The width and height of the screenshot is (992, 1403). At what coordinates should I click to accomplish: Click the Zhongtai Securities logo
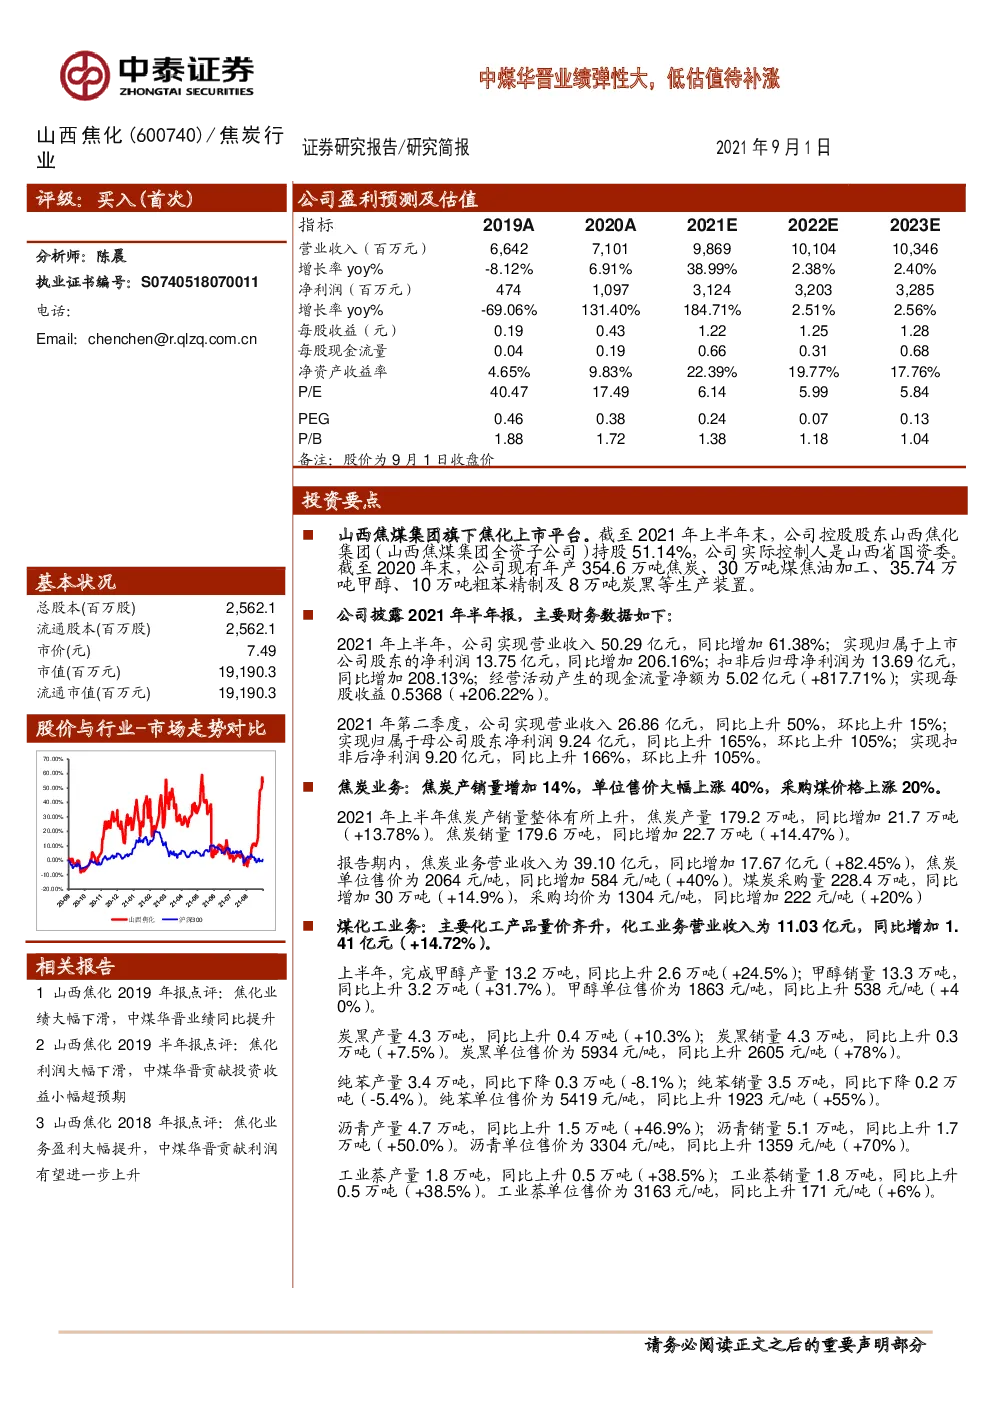[157, 75]
